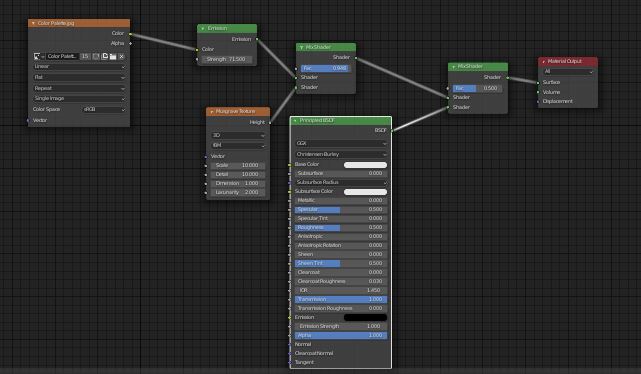Click the black Emission color swatch
Image resolution: width=641 pixels, height=374 pixels.
point(365,318)
